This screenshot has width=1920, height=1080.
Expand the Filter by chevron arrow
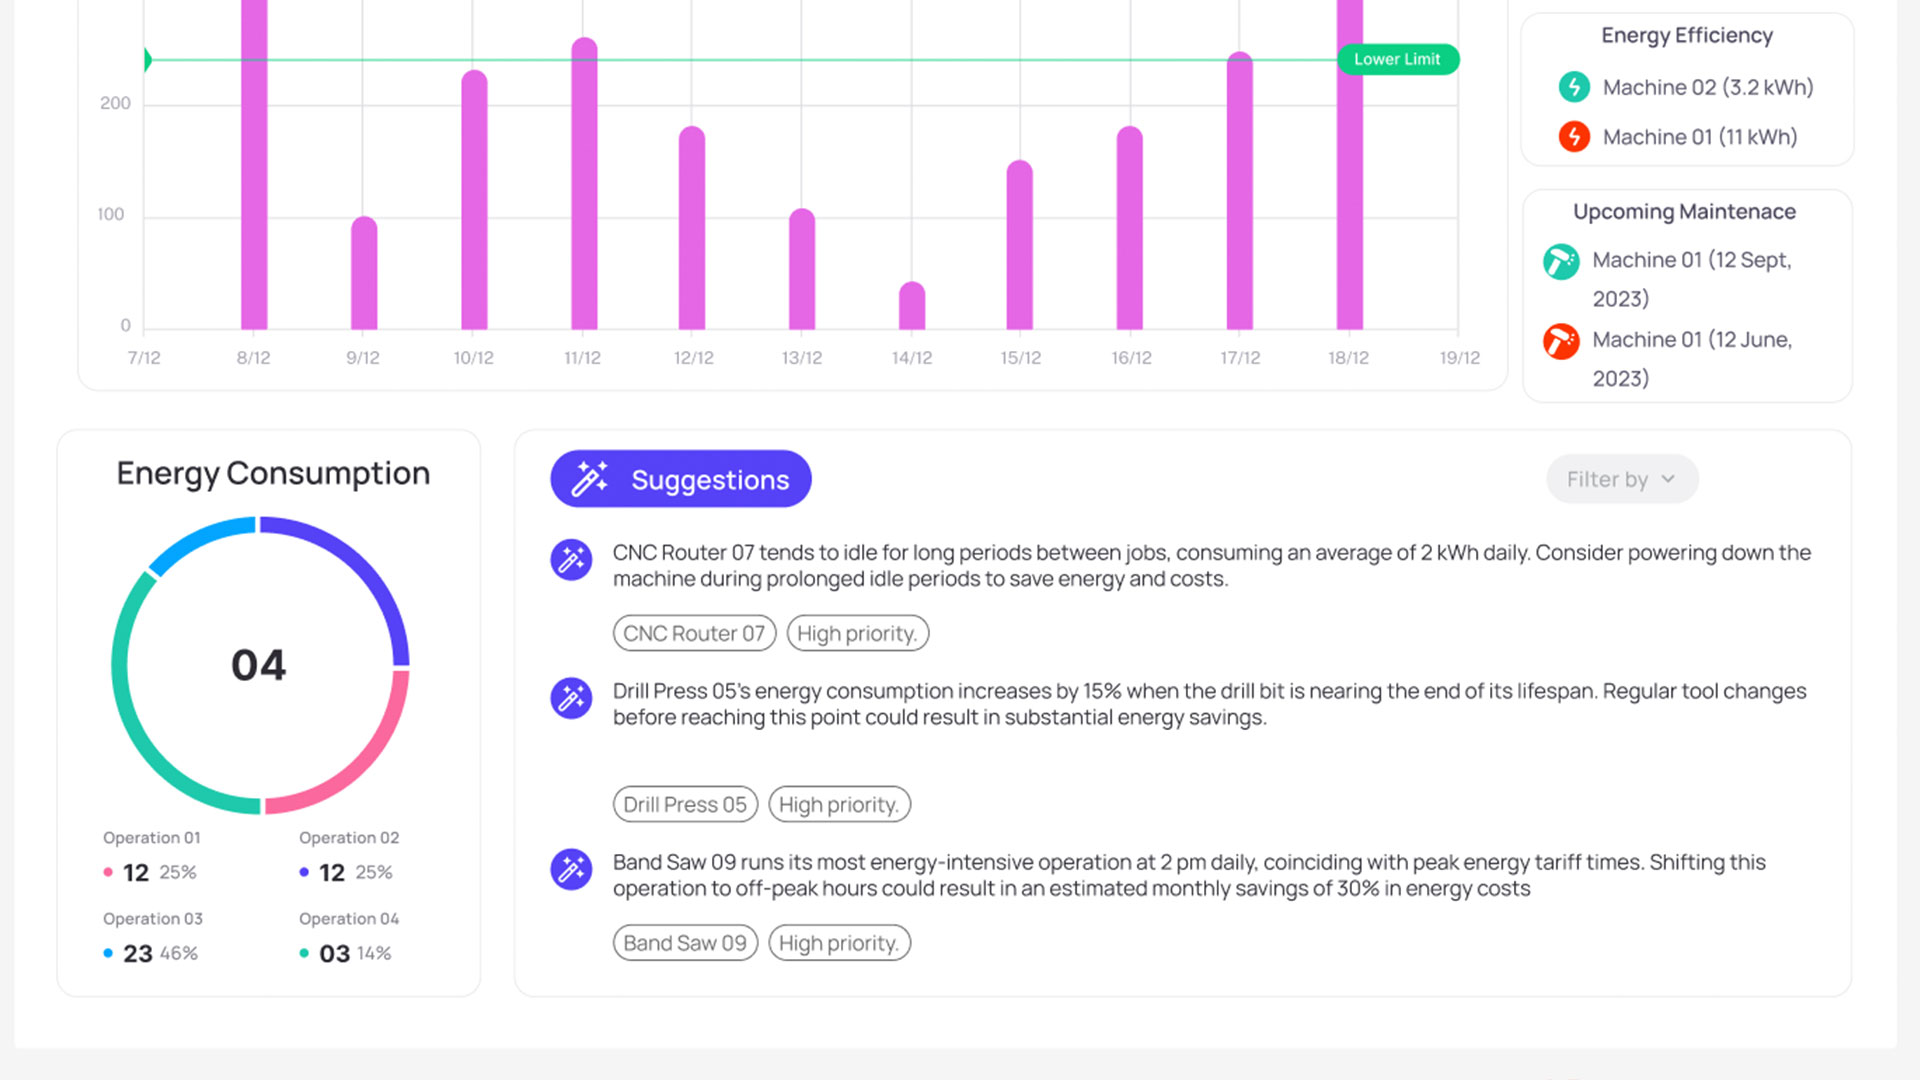(x=1668, y=479)
